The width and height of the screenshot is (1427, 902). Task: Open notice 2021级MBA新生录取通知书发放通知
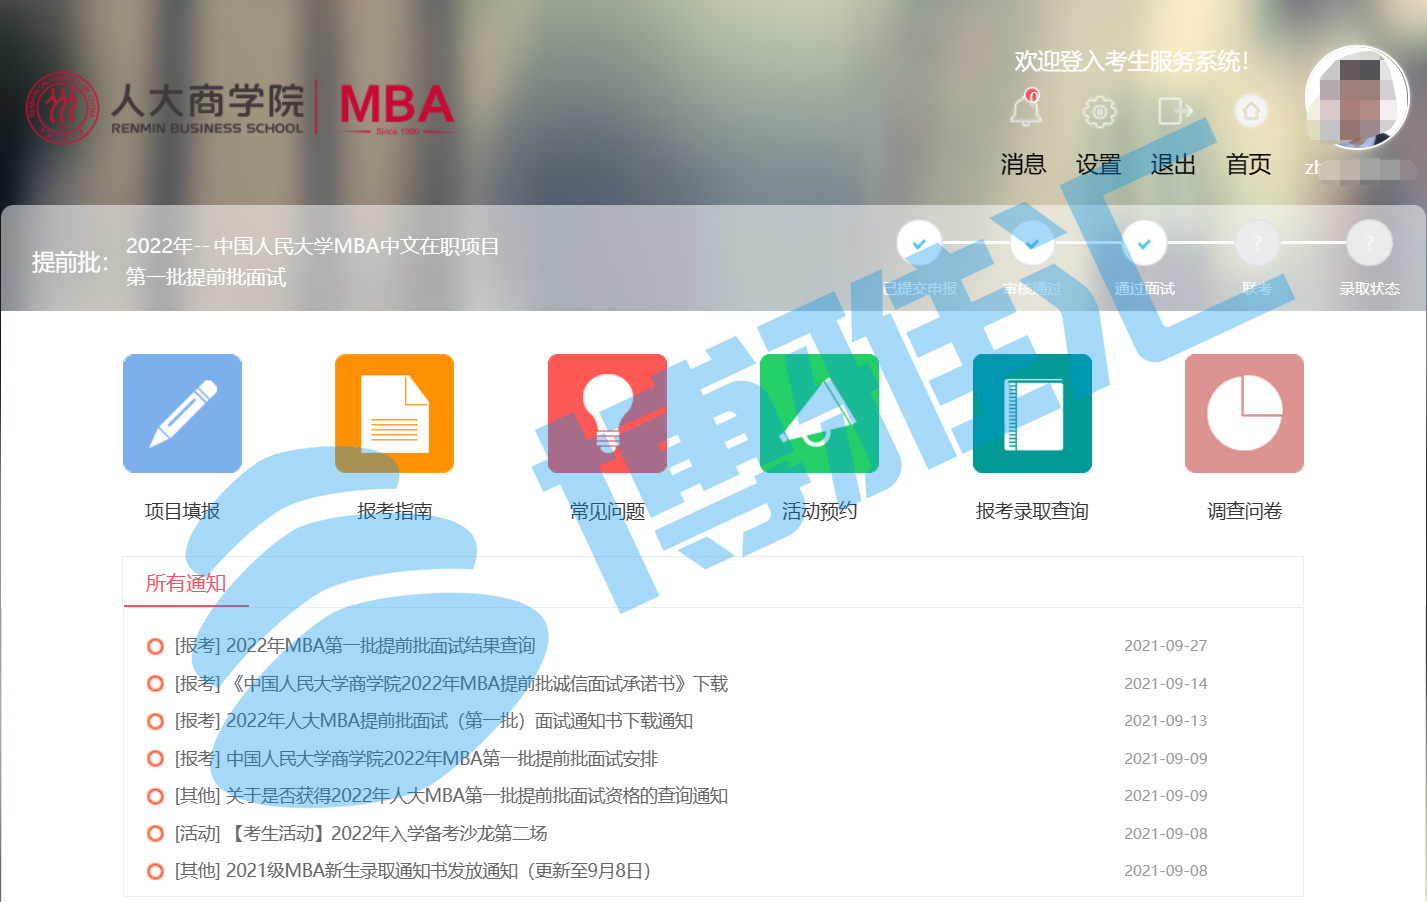click(413, 871)
